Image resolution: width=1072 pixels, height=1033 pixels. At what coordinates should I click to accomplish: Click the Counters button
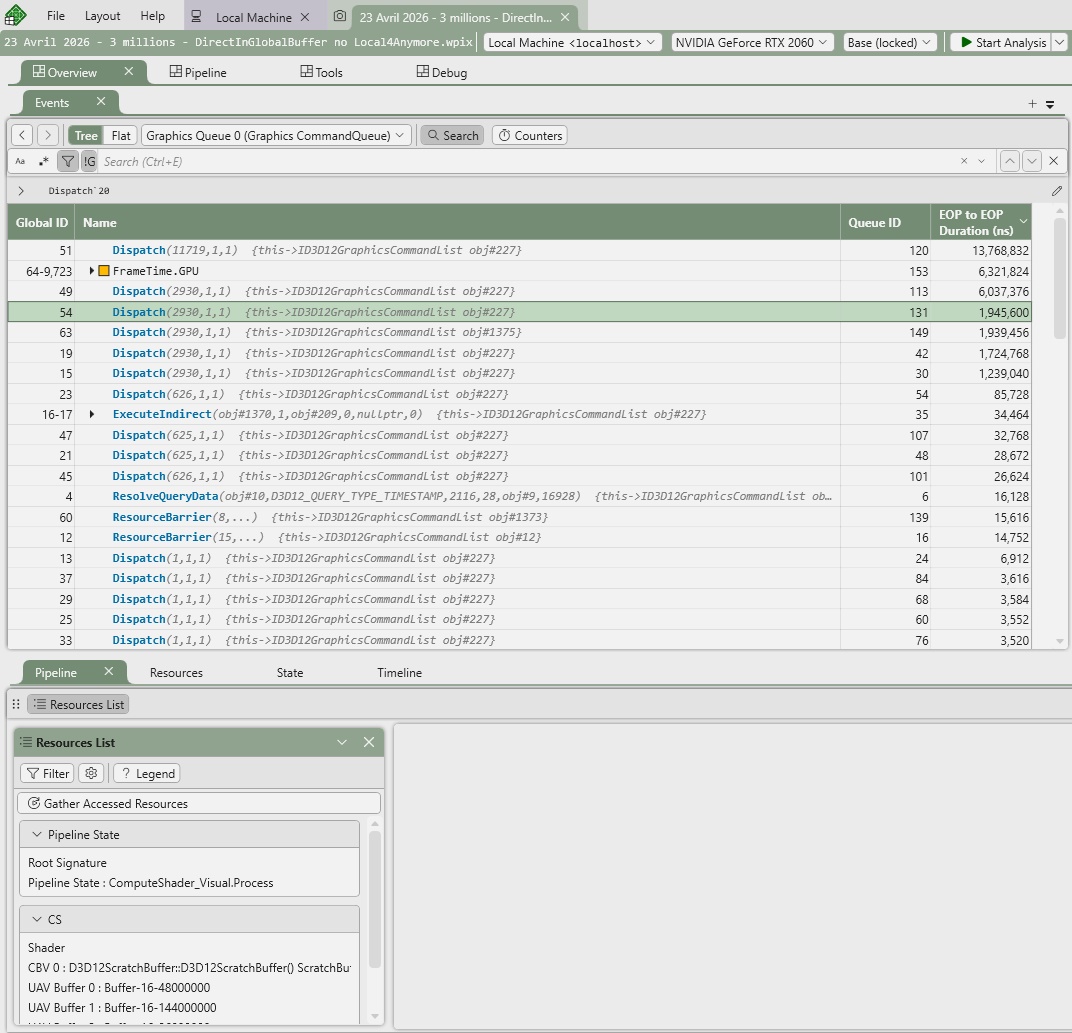point(530,135)
